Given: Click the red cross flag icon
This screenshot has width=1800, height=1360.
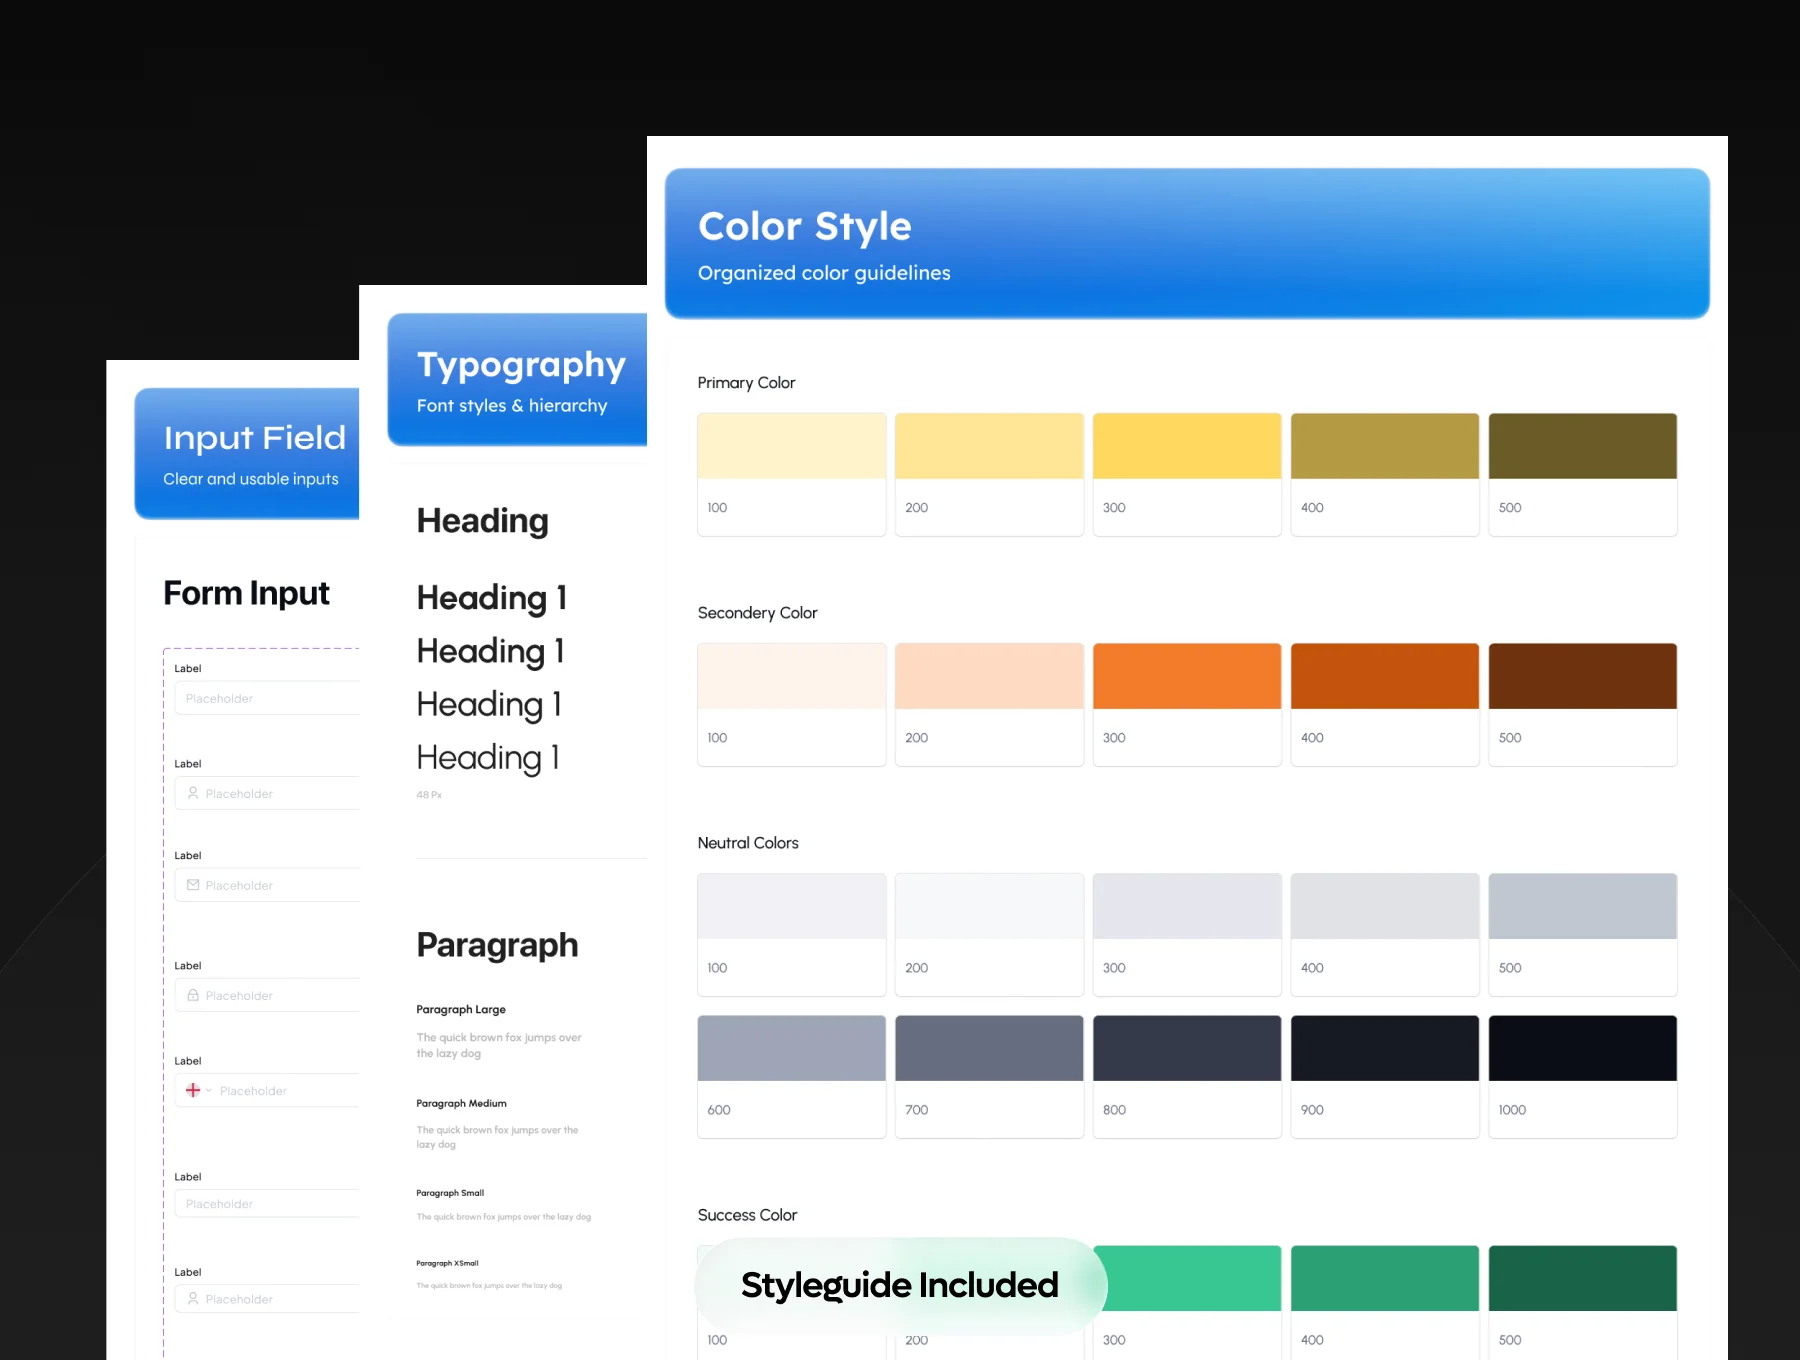Looking at the screenshot, I should pos(193,1090).
